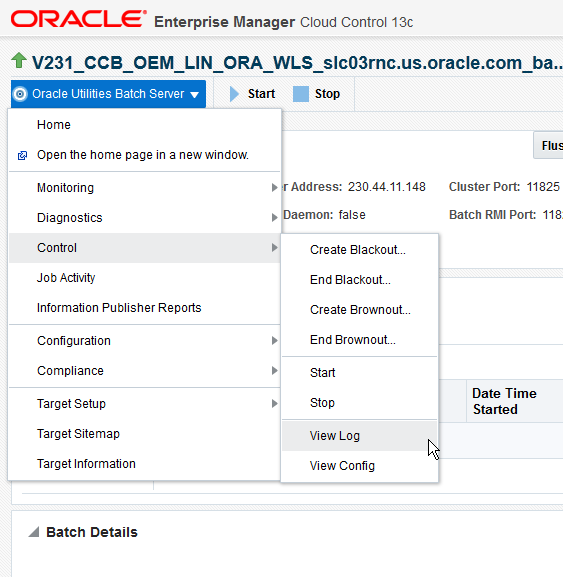The width and height of the screenshot is (563, 577).
Task: Click the Batch RMI Port label
Action: click(492, 215)
